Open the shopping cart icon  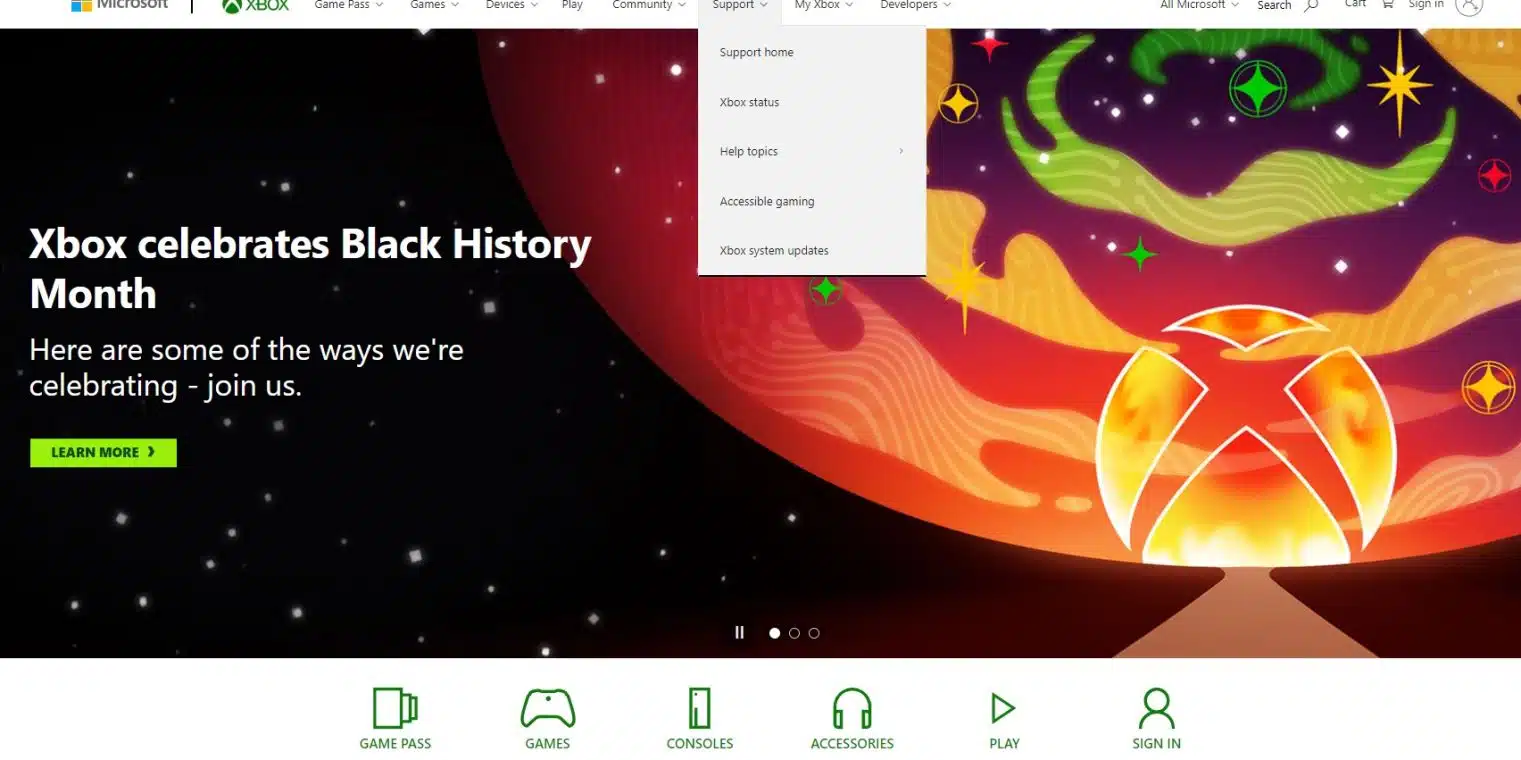coord(1387,4)
